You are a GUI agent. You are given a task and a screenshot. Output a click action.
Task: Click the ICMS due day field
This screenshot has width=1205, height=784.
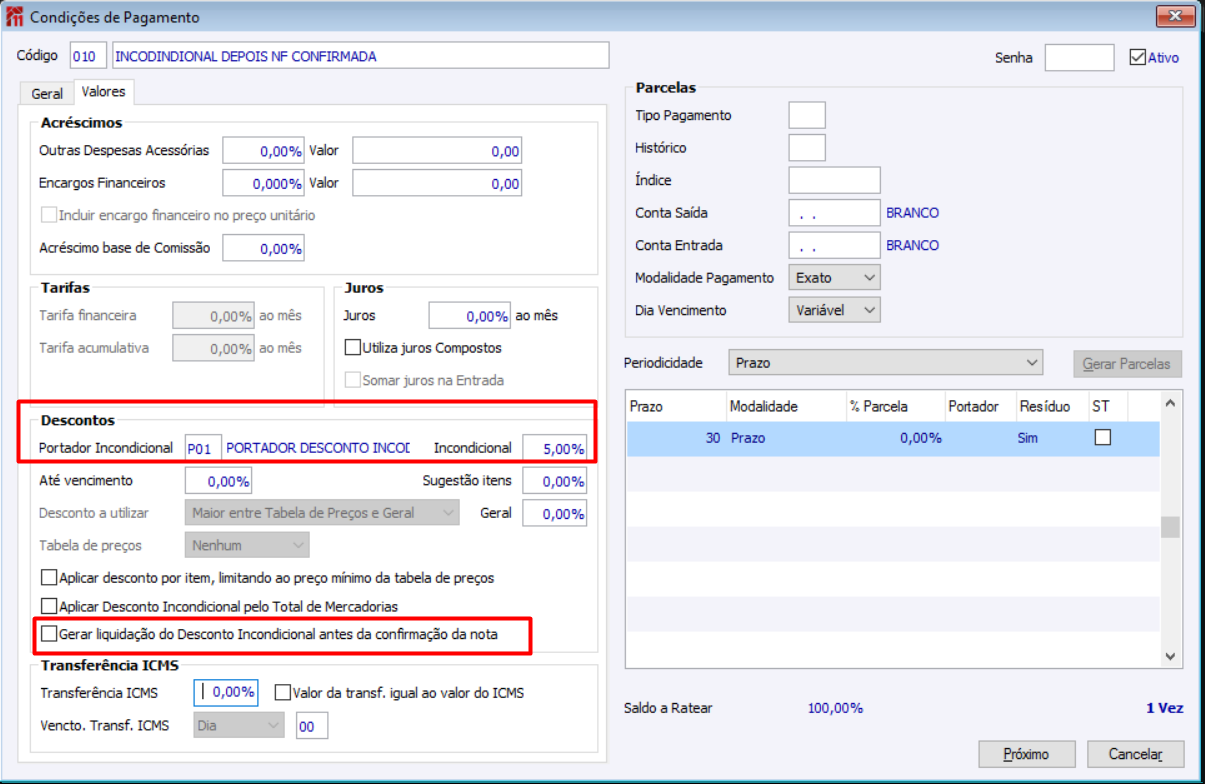point(312,726)
